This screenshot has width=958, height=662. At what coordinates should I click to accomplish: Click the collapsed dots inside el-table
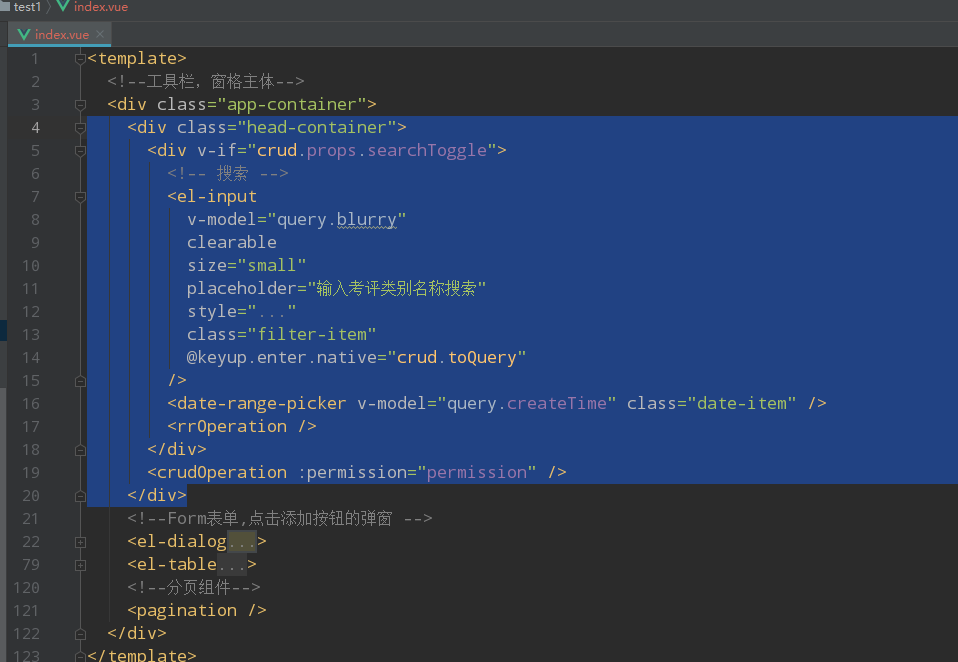pyautogui.click(x=232, y=563)
